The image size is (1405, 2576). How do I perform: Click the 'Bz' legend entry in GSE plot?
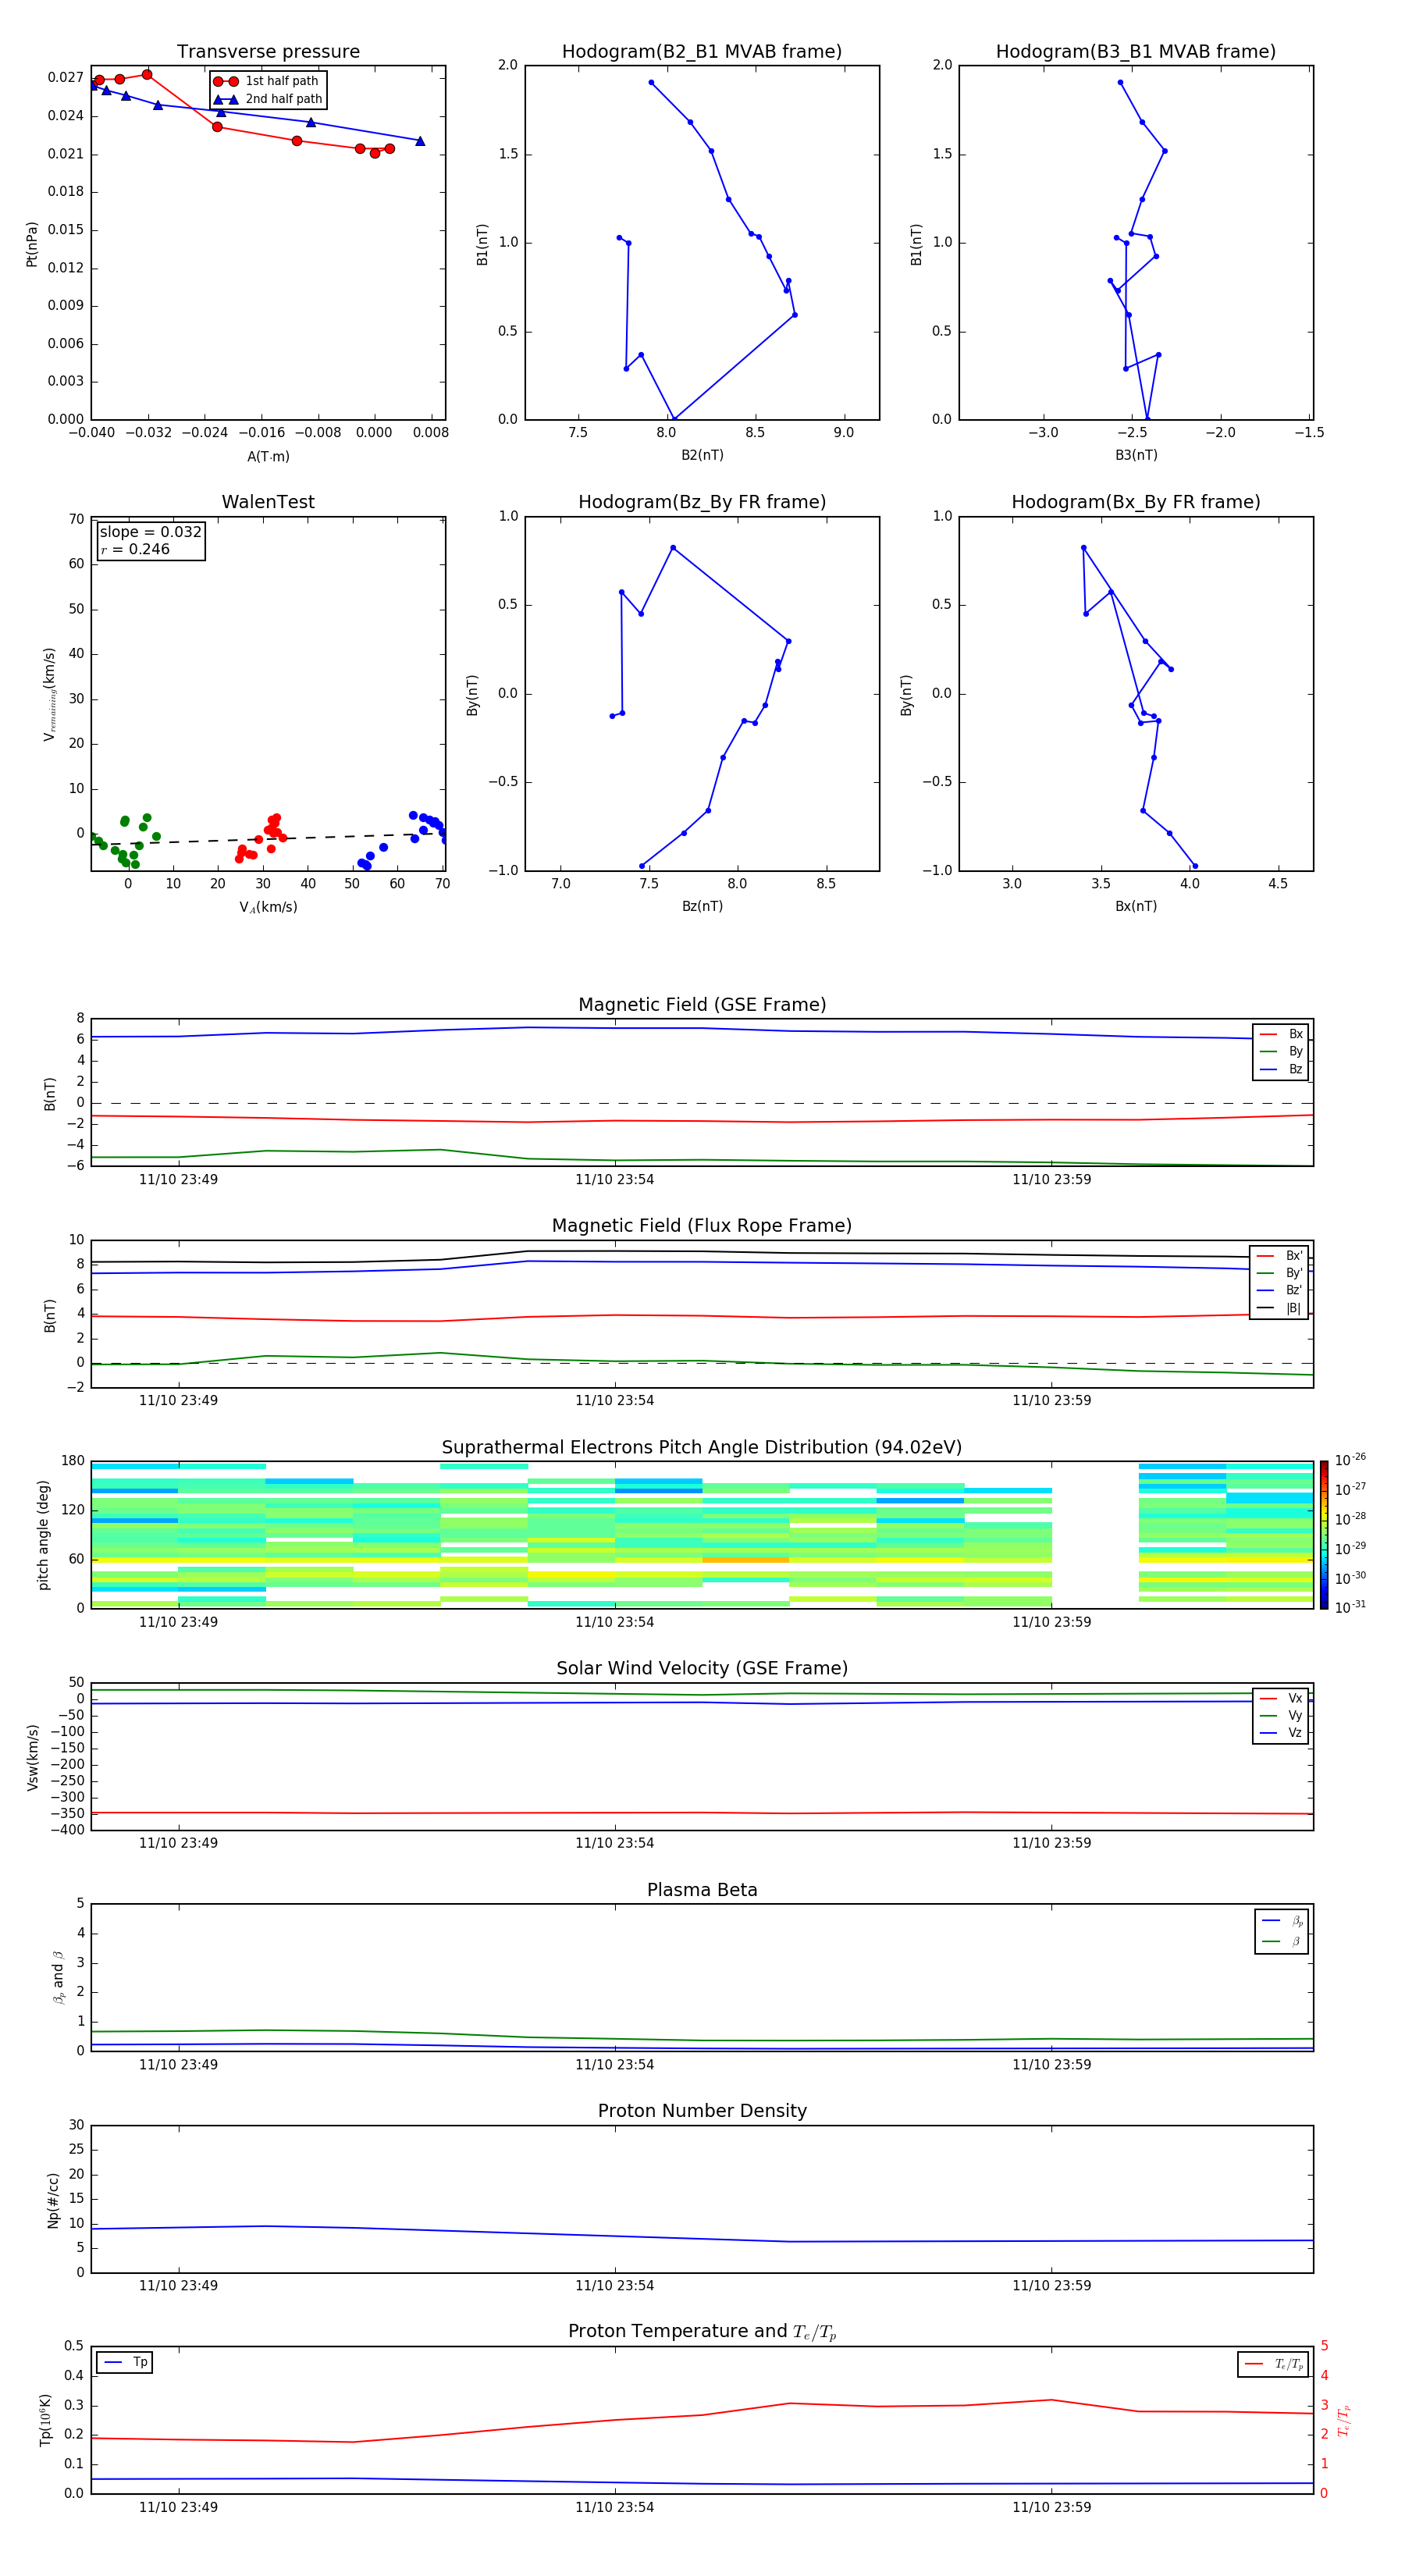[1282, 1069]
